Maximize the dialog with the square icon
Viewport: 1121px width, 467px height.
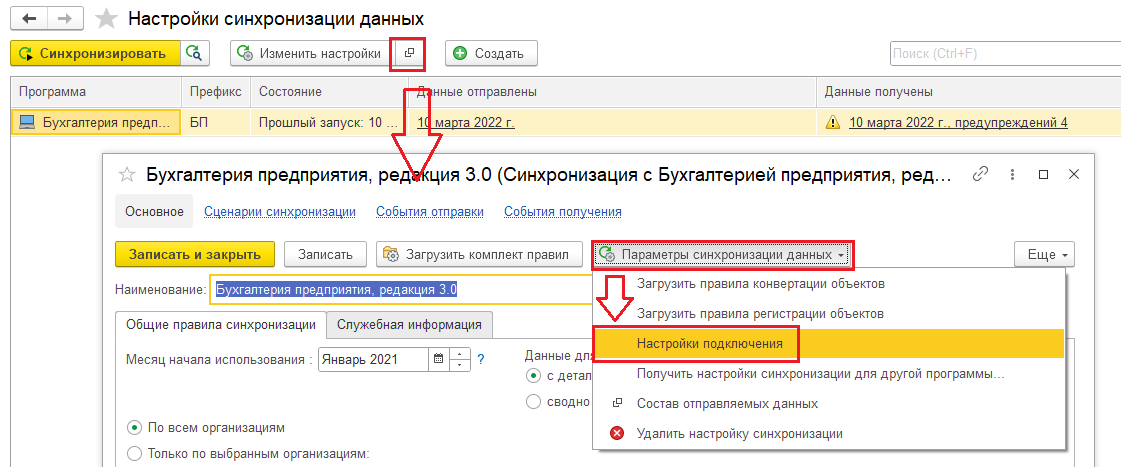tap(1043, 174)
